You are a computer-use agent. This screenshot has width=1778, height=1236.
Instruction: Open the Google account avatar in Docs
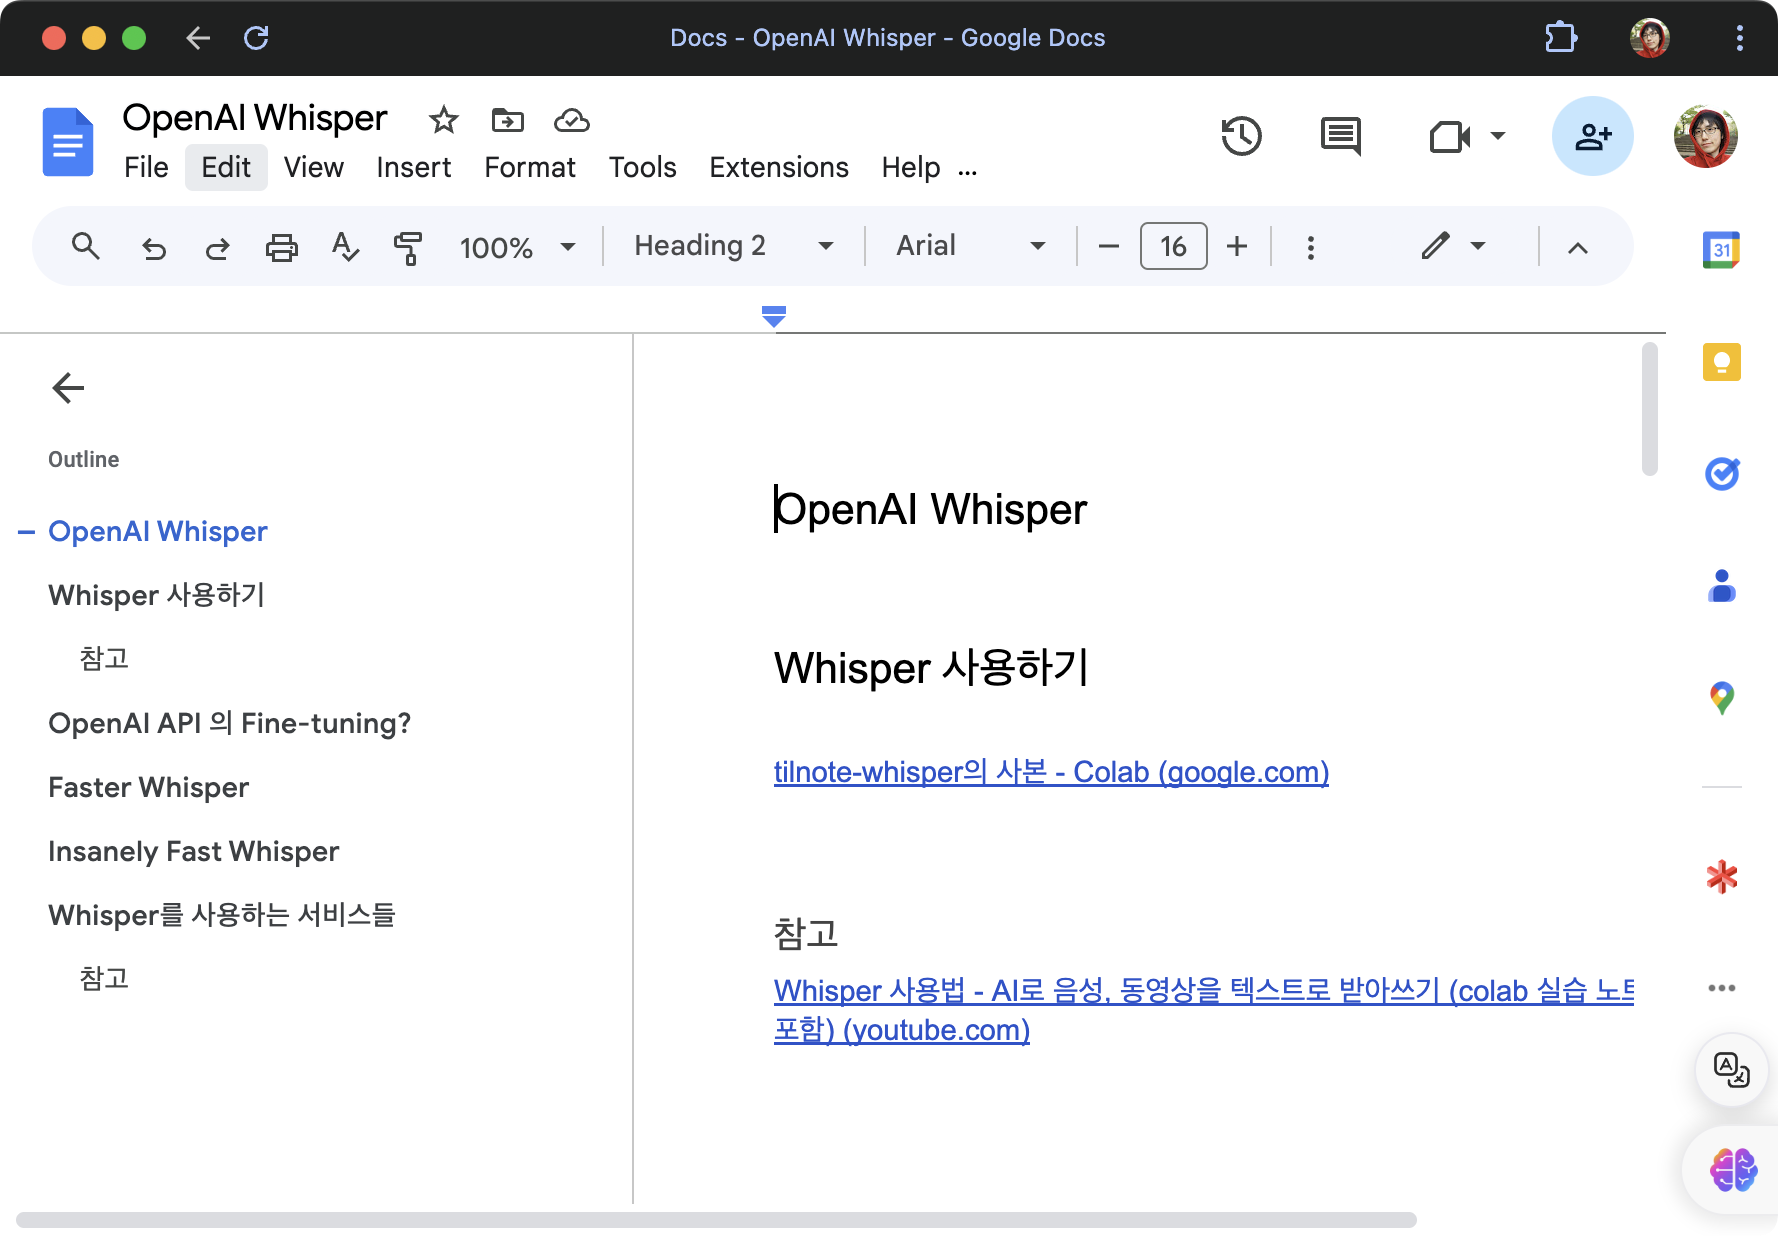(x=1706, y=136)
